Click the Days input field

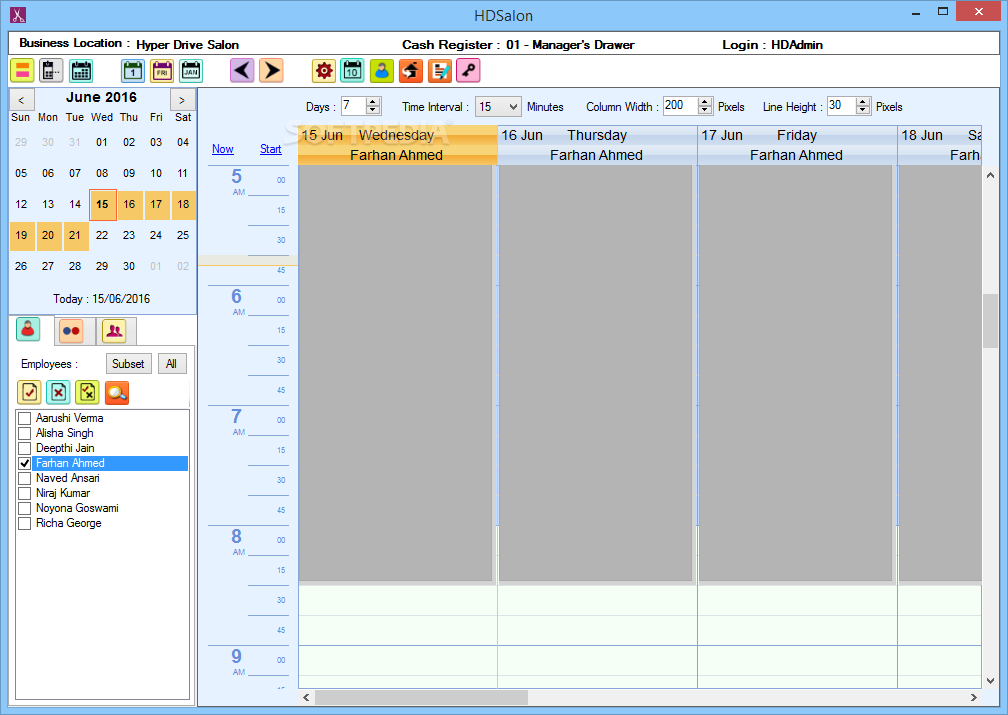point(354,106)
